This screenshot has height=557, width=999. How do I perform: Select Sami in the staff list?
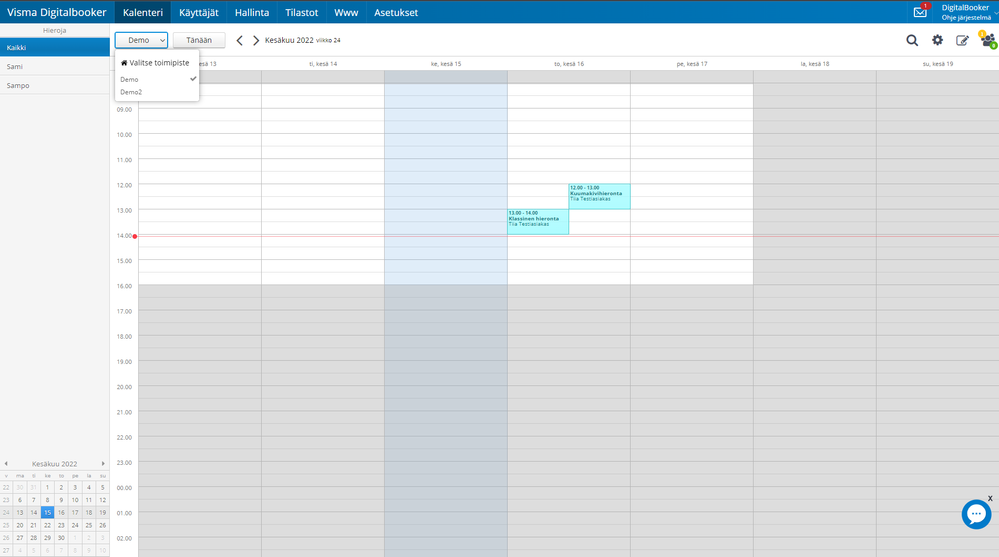[x=55, y=66]
